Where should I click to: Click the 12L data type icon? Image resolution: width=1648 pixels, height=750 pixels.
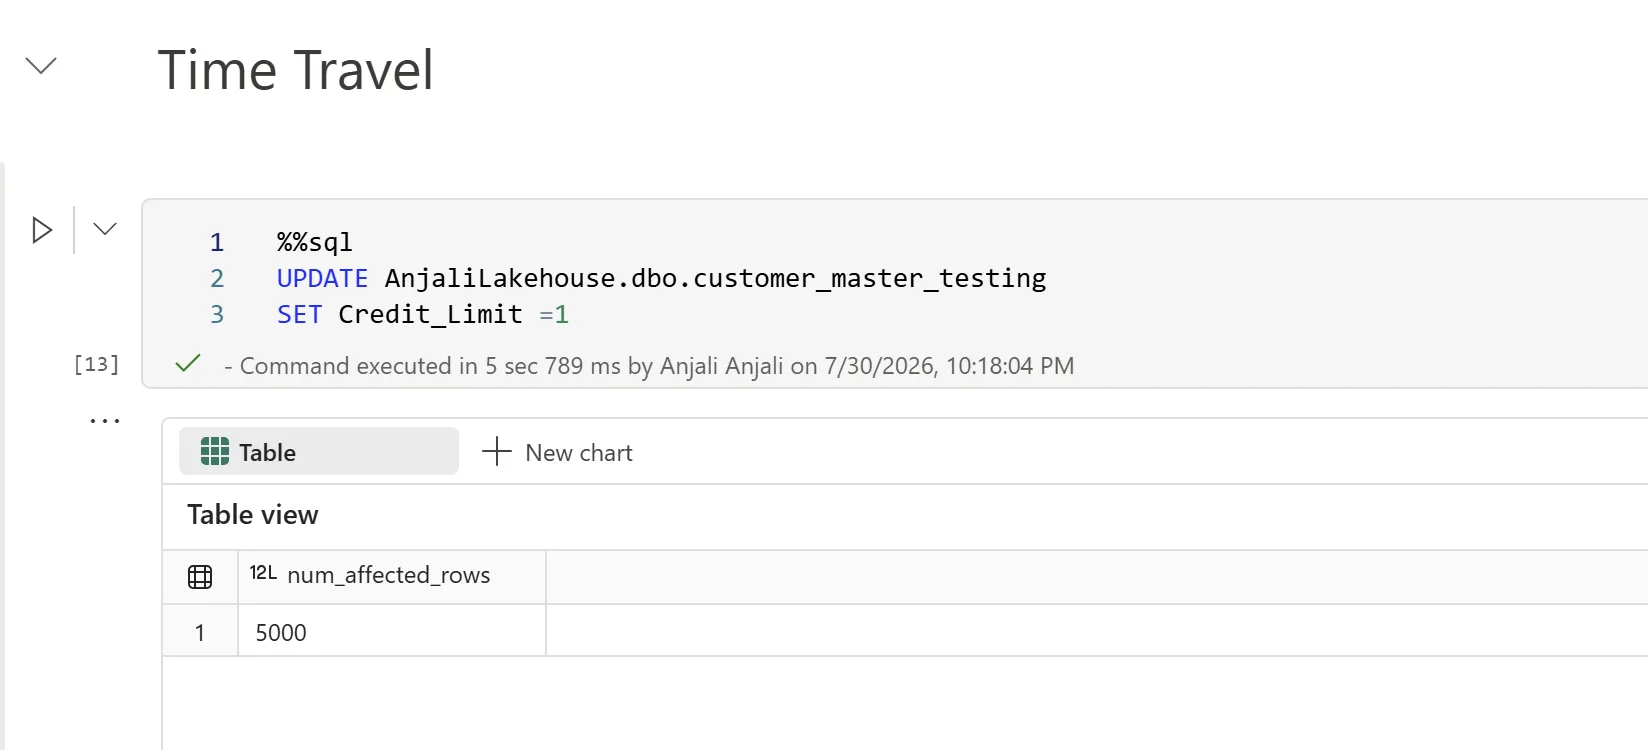tap(263, 573)
